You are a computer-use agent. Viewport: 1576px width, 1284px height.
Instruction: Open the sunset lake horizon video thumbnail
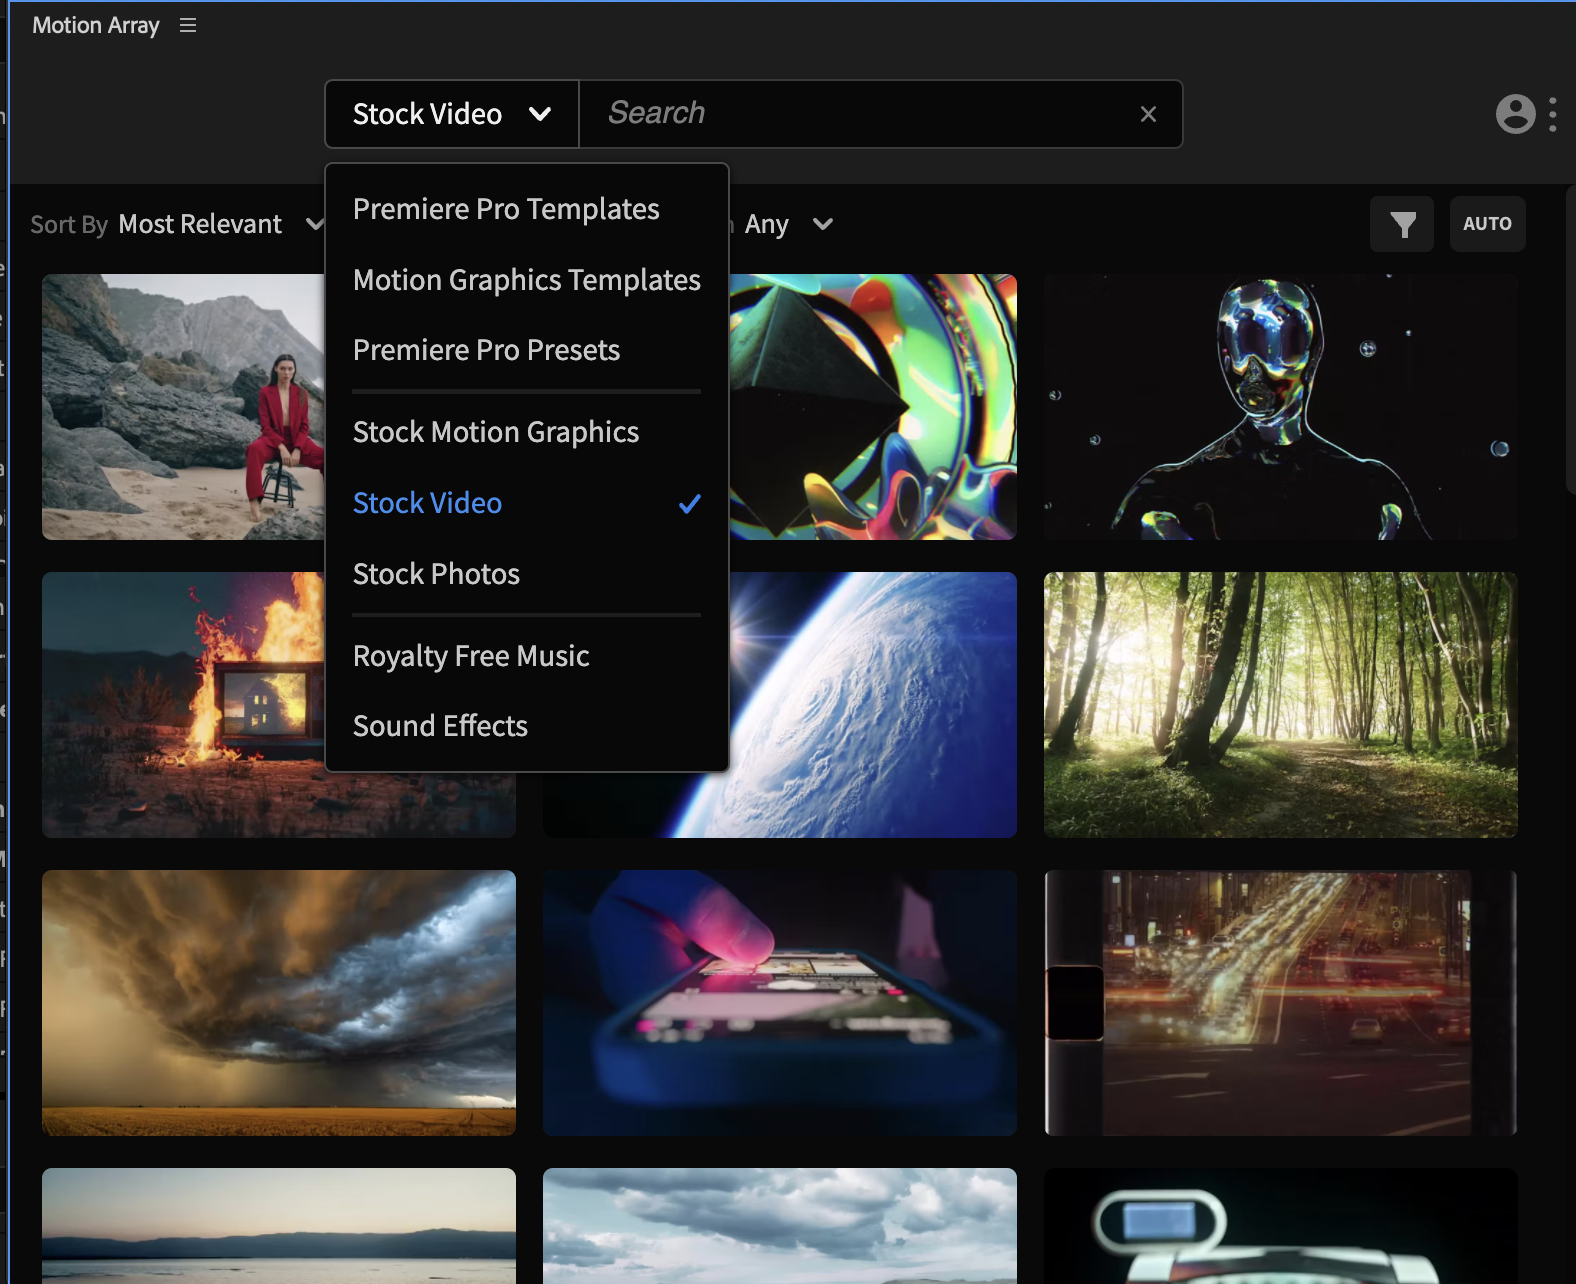click(x=279, y=1226)
